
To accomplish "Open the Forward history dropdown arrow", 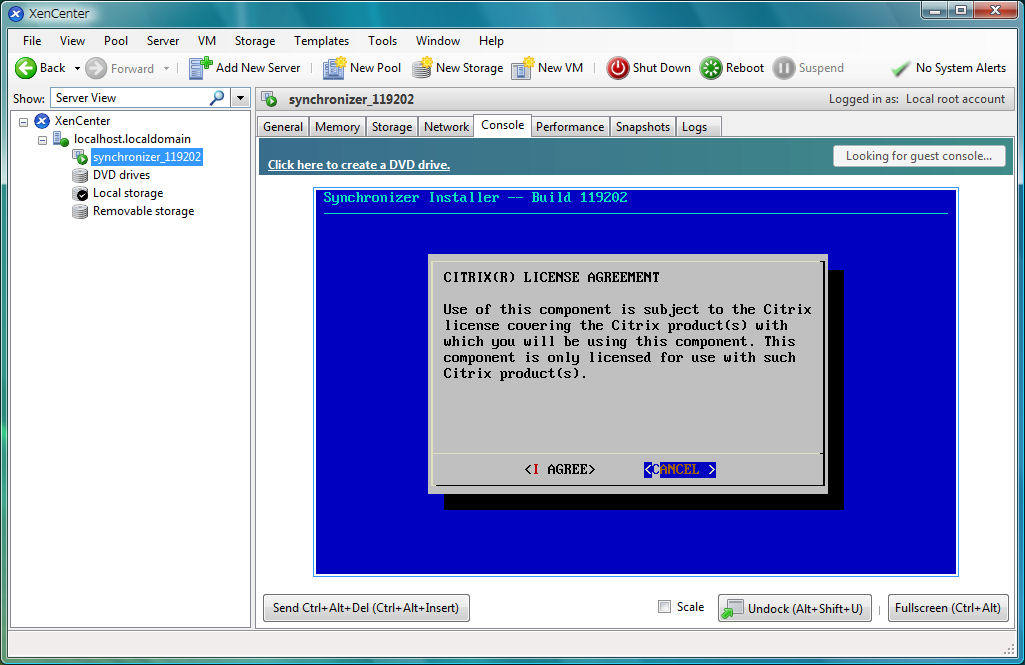I will point(167,68).
